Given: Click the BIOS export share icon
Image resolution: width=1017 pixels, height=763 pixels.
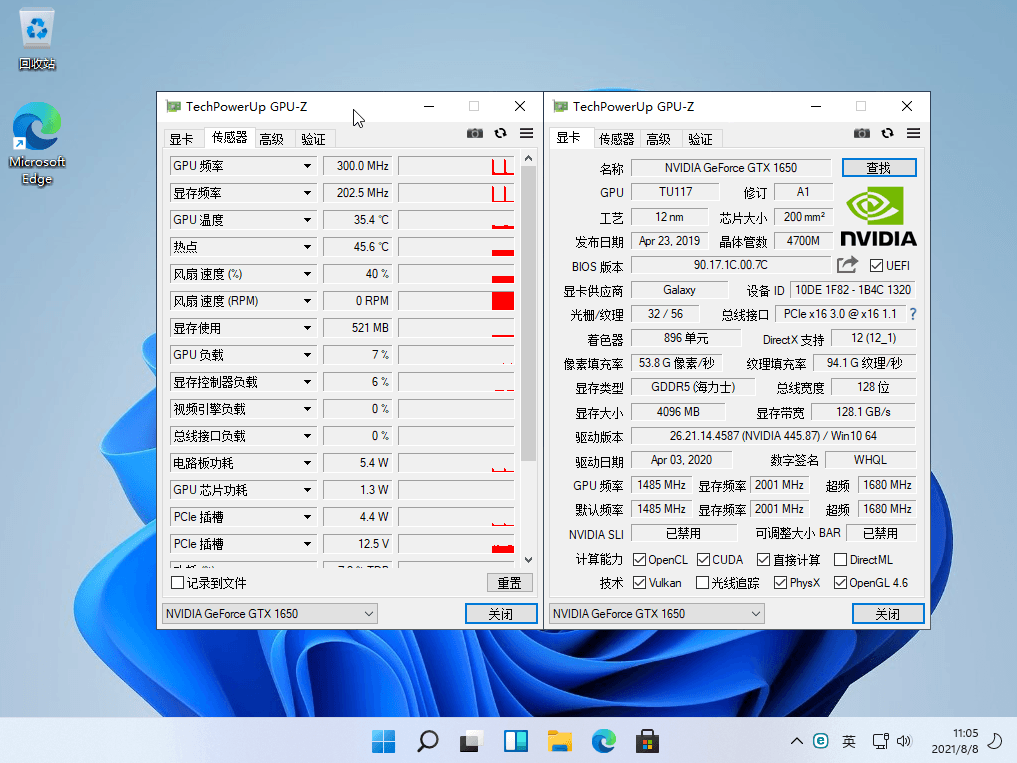Looking at the screenshot, I should (847, 265).
